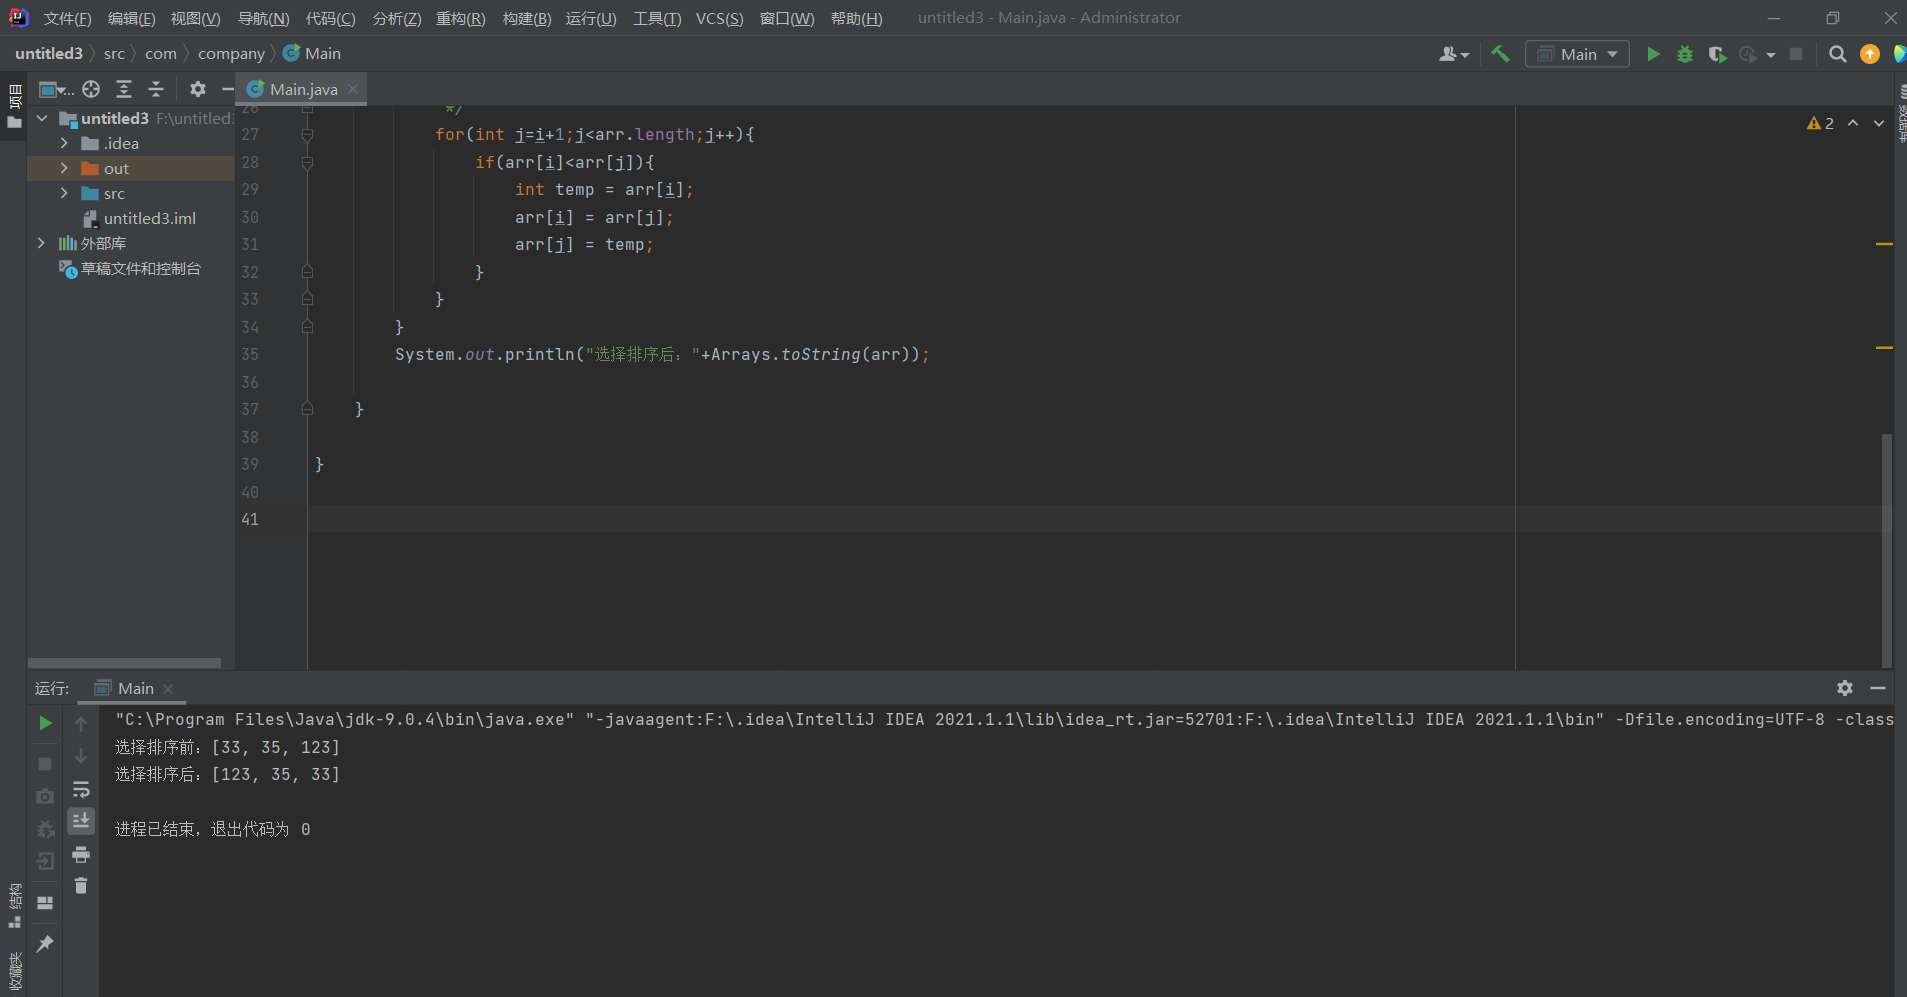Open the 重构(R) menu
The height and width of the screenshot is (997, 1907).
(x=461, y=18)
